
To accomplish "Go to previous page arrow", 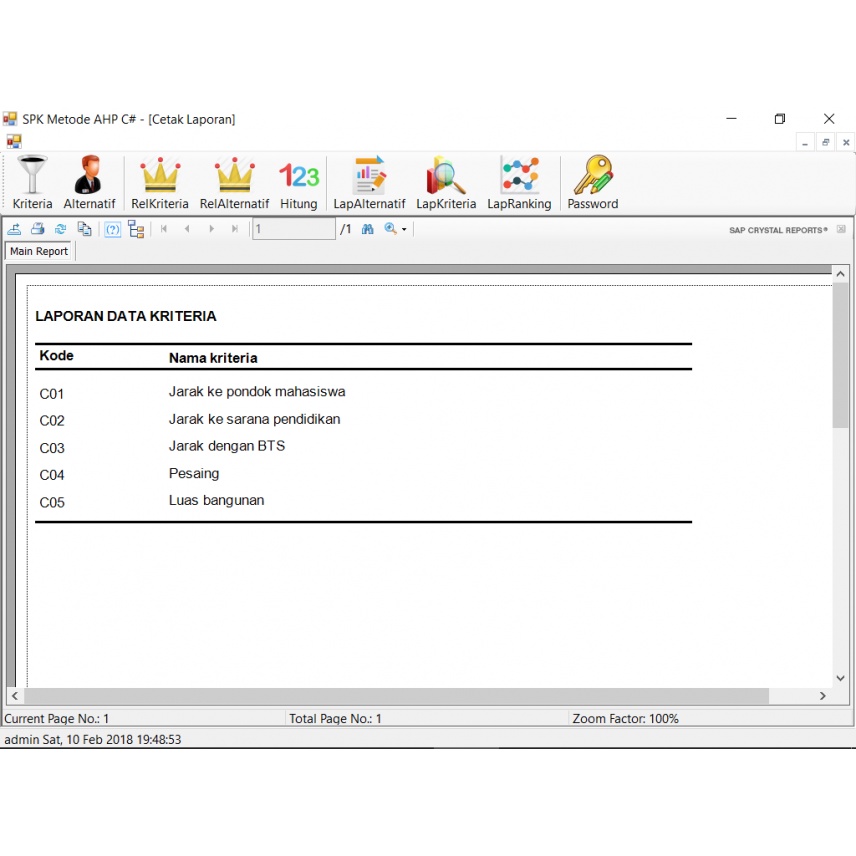I will point(187,229).
